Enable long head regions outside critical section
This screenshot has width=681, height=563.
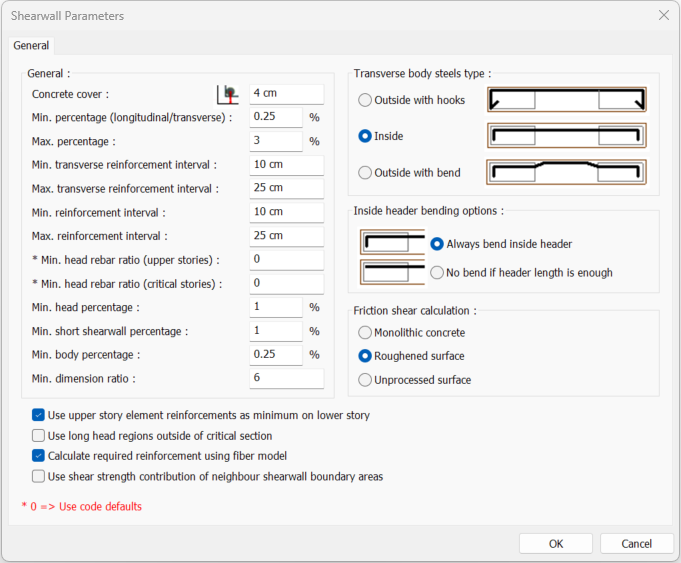coord(38,436)
